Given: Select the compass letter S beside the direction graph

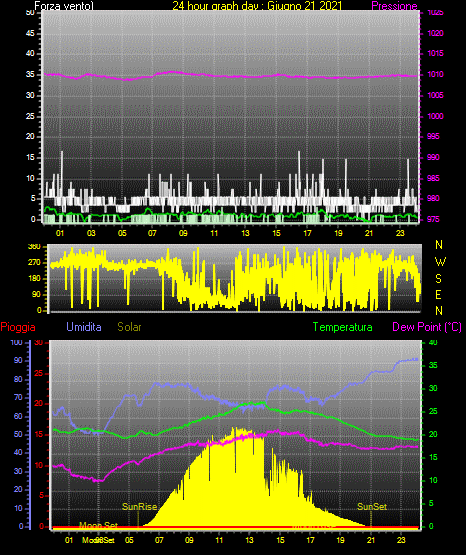Looking at the screenshot, I should click(438, 279).
